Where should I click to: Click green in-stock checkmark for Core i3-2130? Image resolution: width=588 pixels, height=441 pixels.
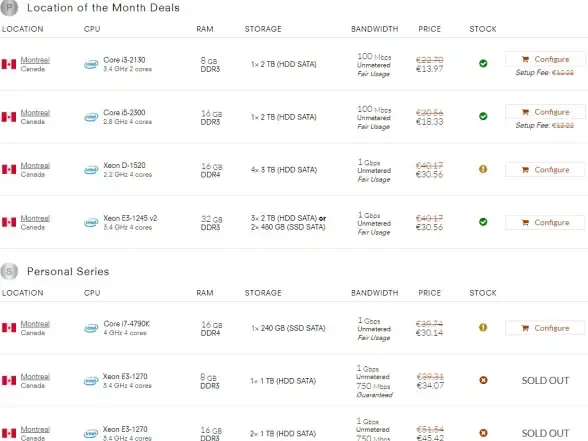click(483, 63)
